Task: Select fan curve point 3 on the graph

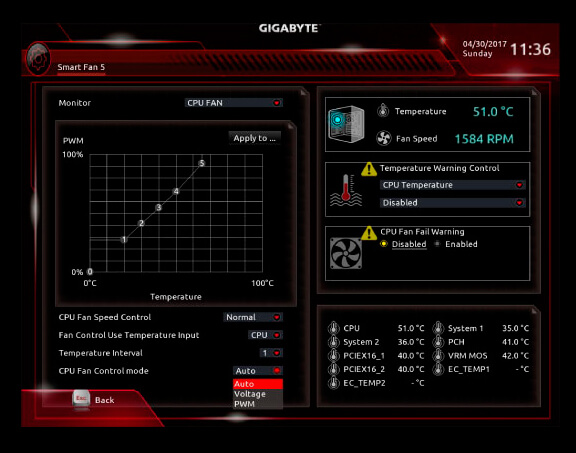Action: [159, 208]
